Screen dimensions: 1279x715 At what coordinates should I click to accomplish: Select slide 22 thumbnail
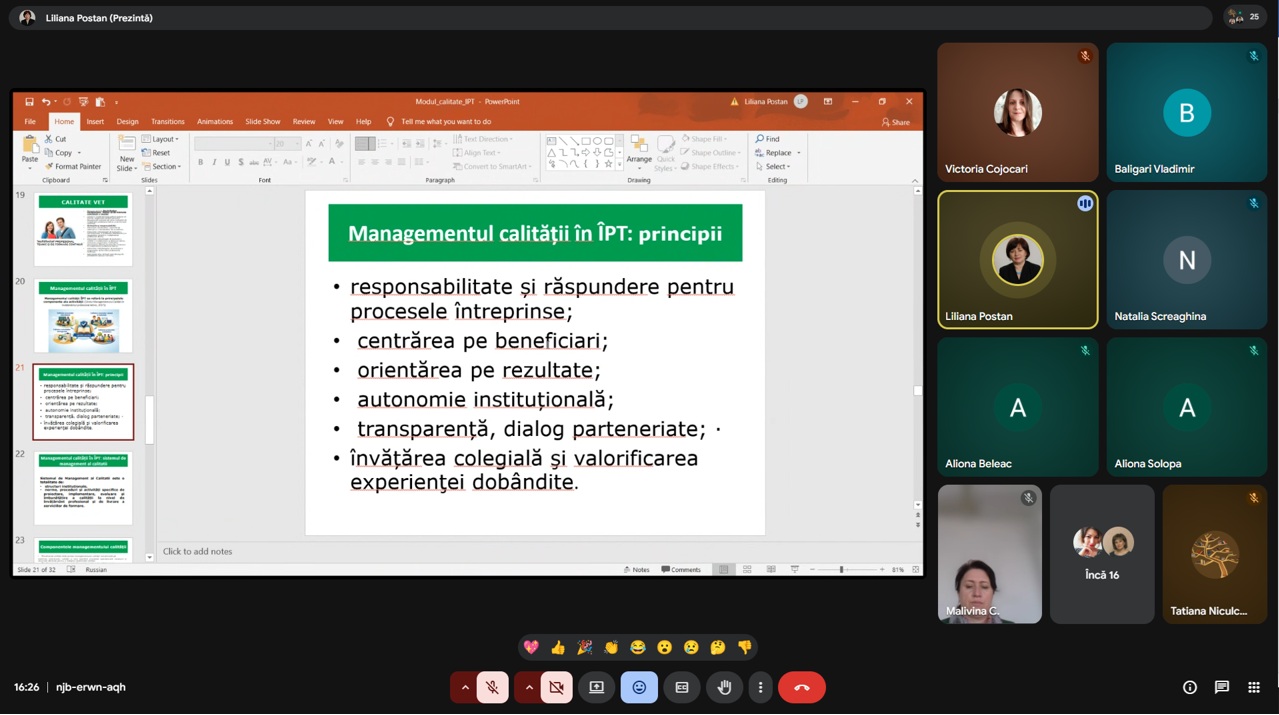coord(83,488)
